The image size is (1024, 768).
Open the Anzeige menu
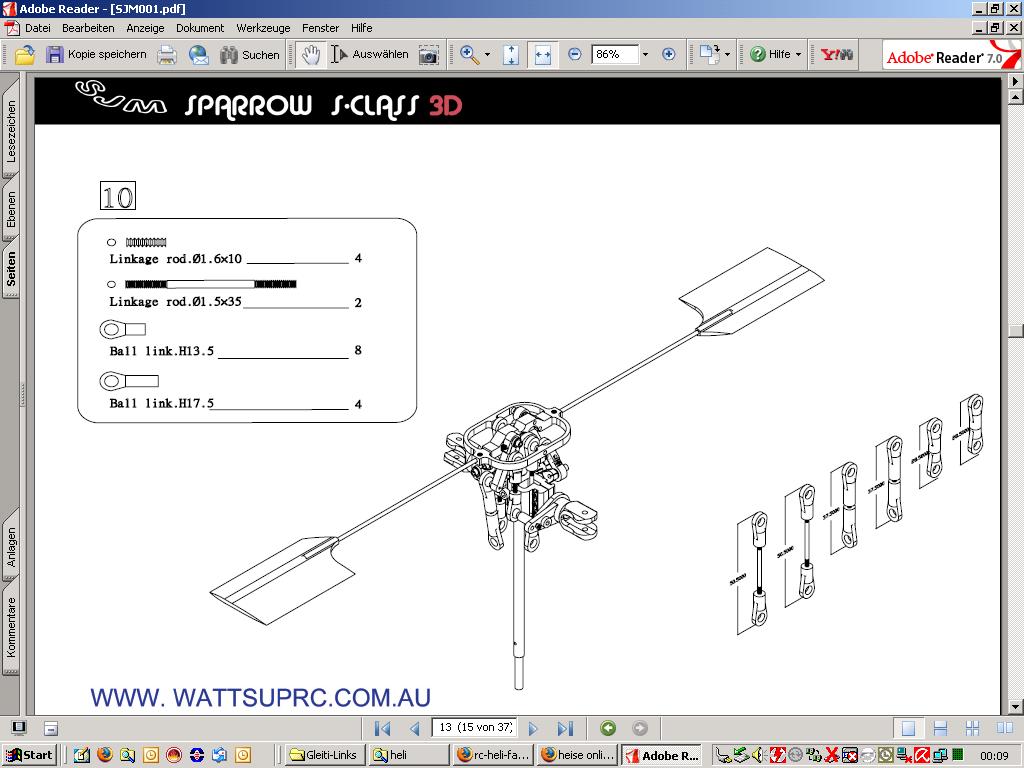[145, 28]
